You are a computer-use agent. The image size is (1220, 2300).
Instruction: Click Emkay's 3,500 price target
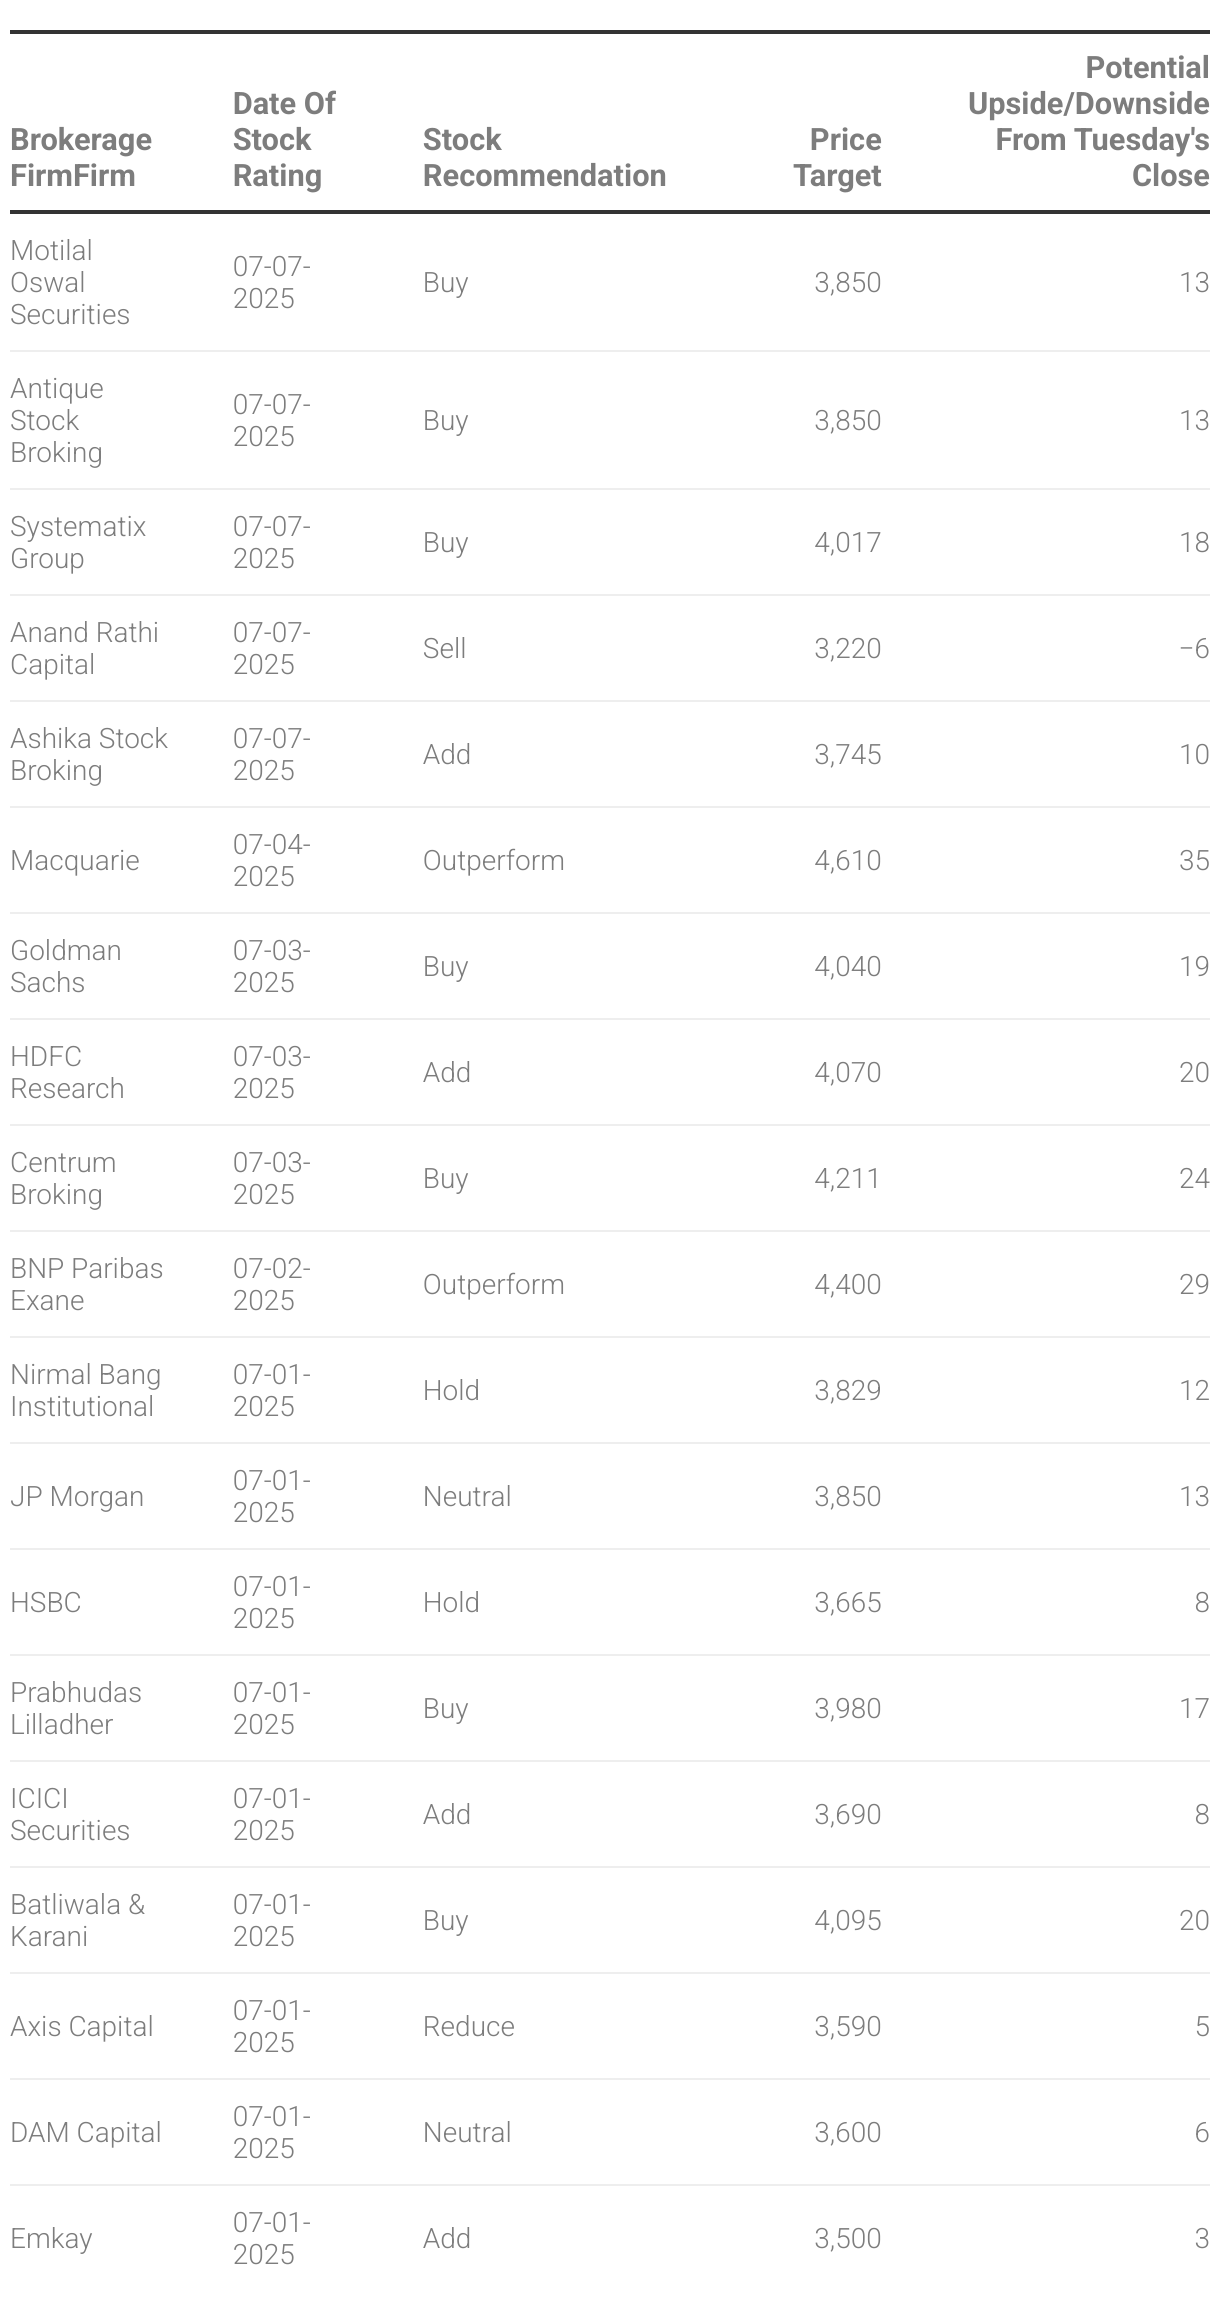(847, 2238)
